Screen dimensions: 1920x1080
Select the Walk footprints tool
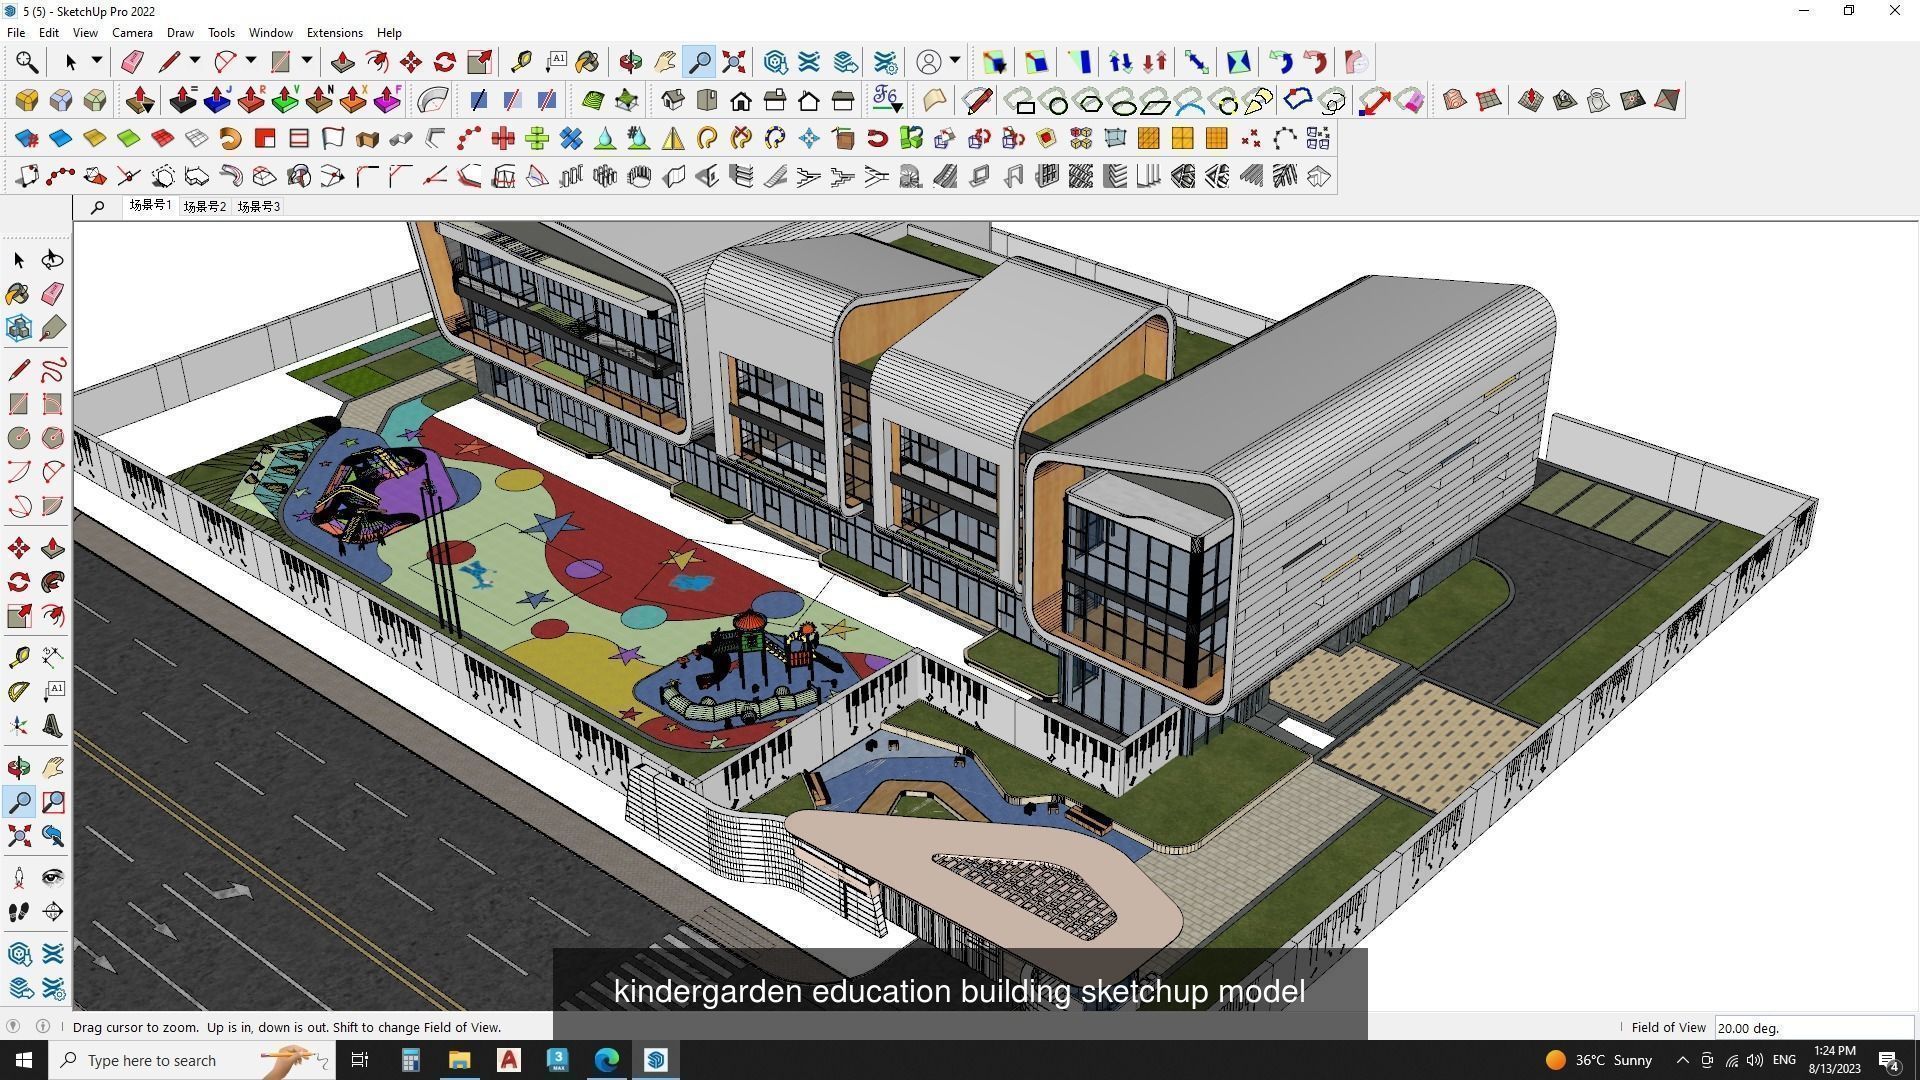[19, 912]
